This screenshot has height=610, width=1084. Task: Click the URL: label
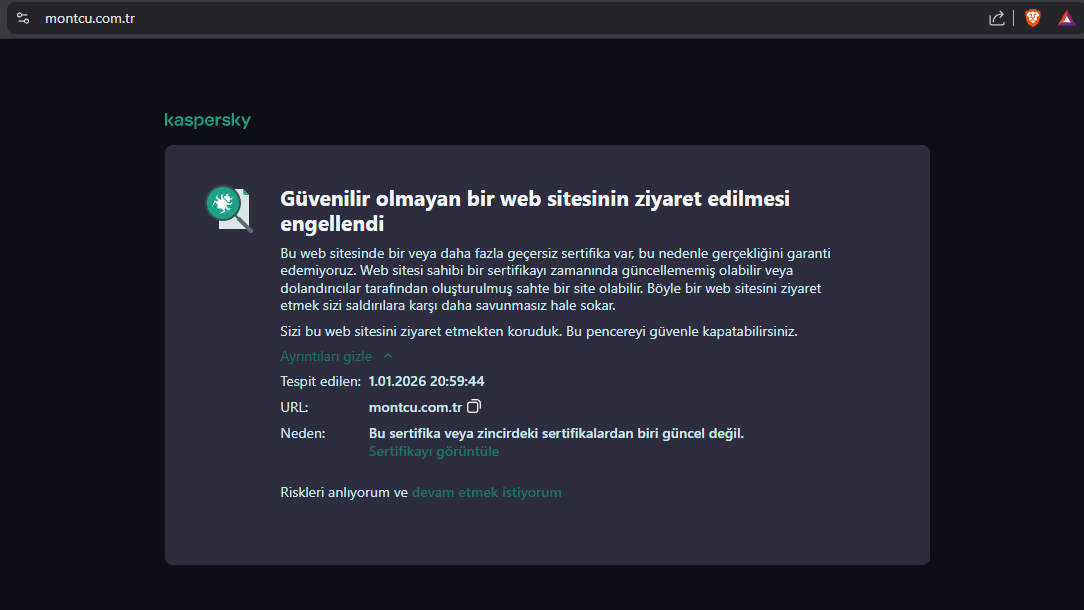(294, 407)
